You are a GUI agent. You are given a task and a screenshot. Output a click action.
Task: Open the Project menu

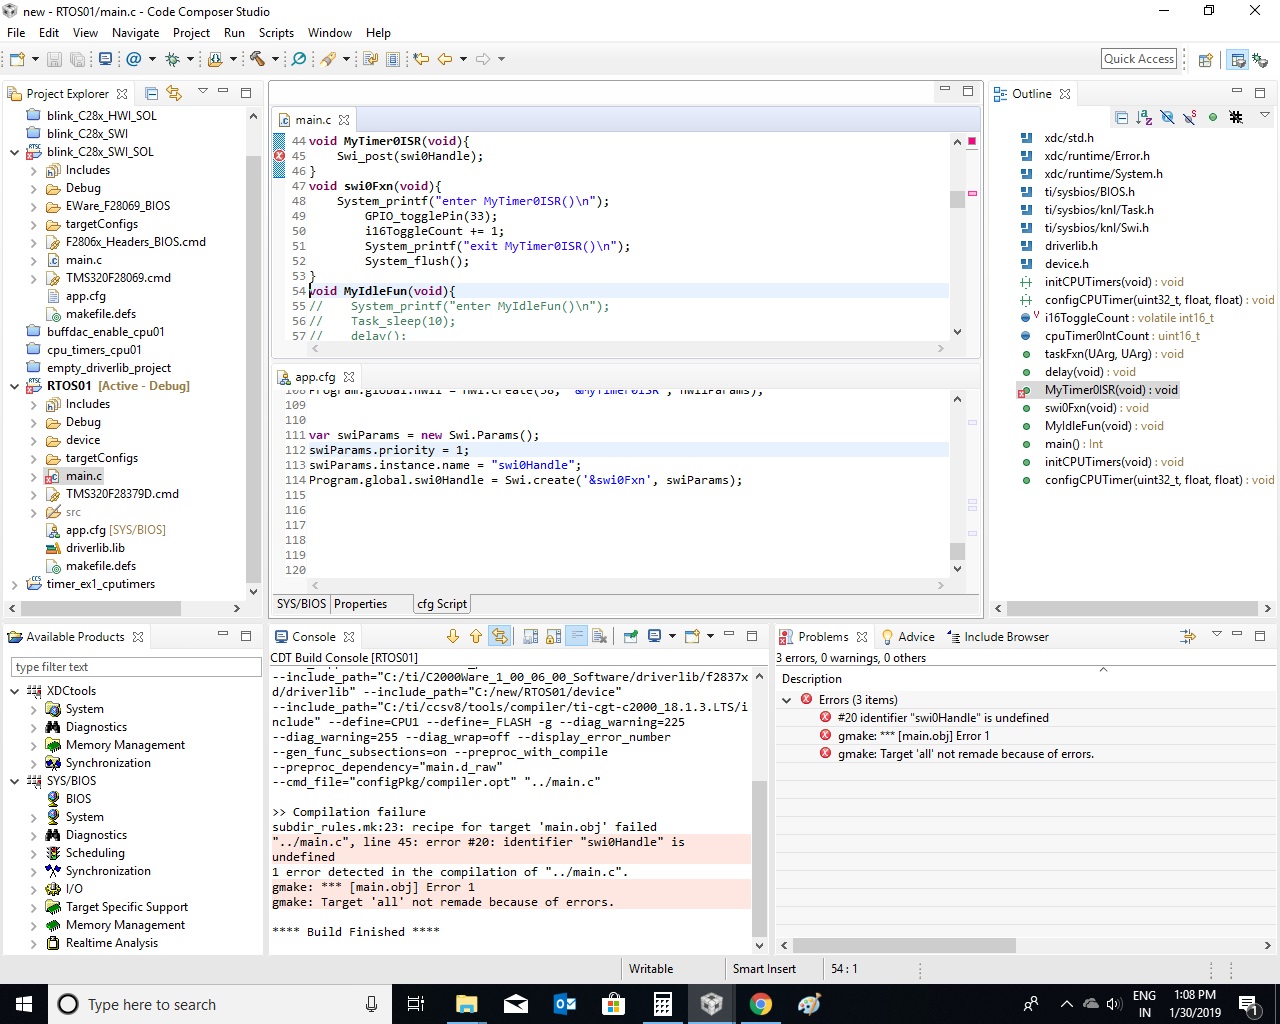pyautogui.click(x=191, y=32)
